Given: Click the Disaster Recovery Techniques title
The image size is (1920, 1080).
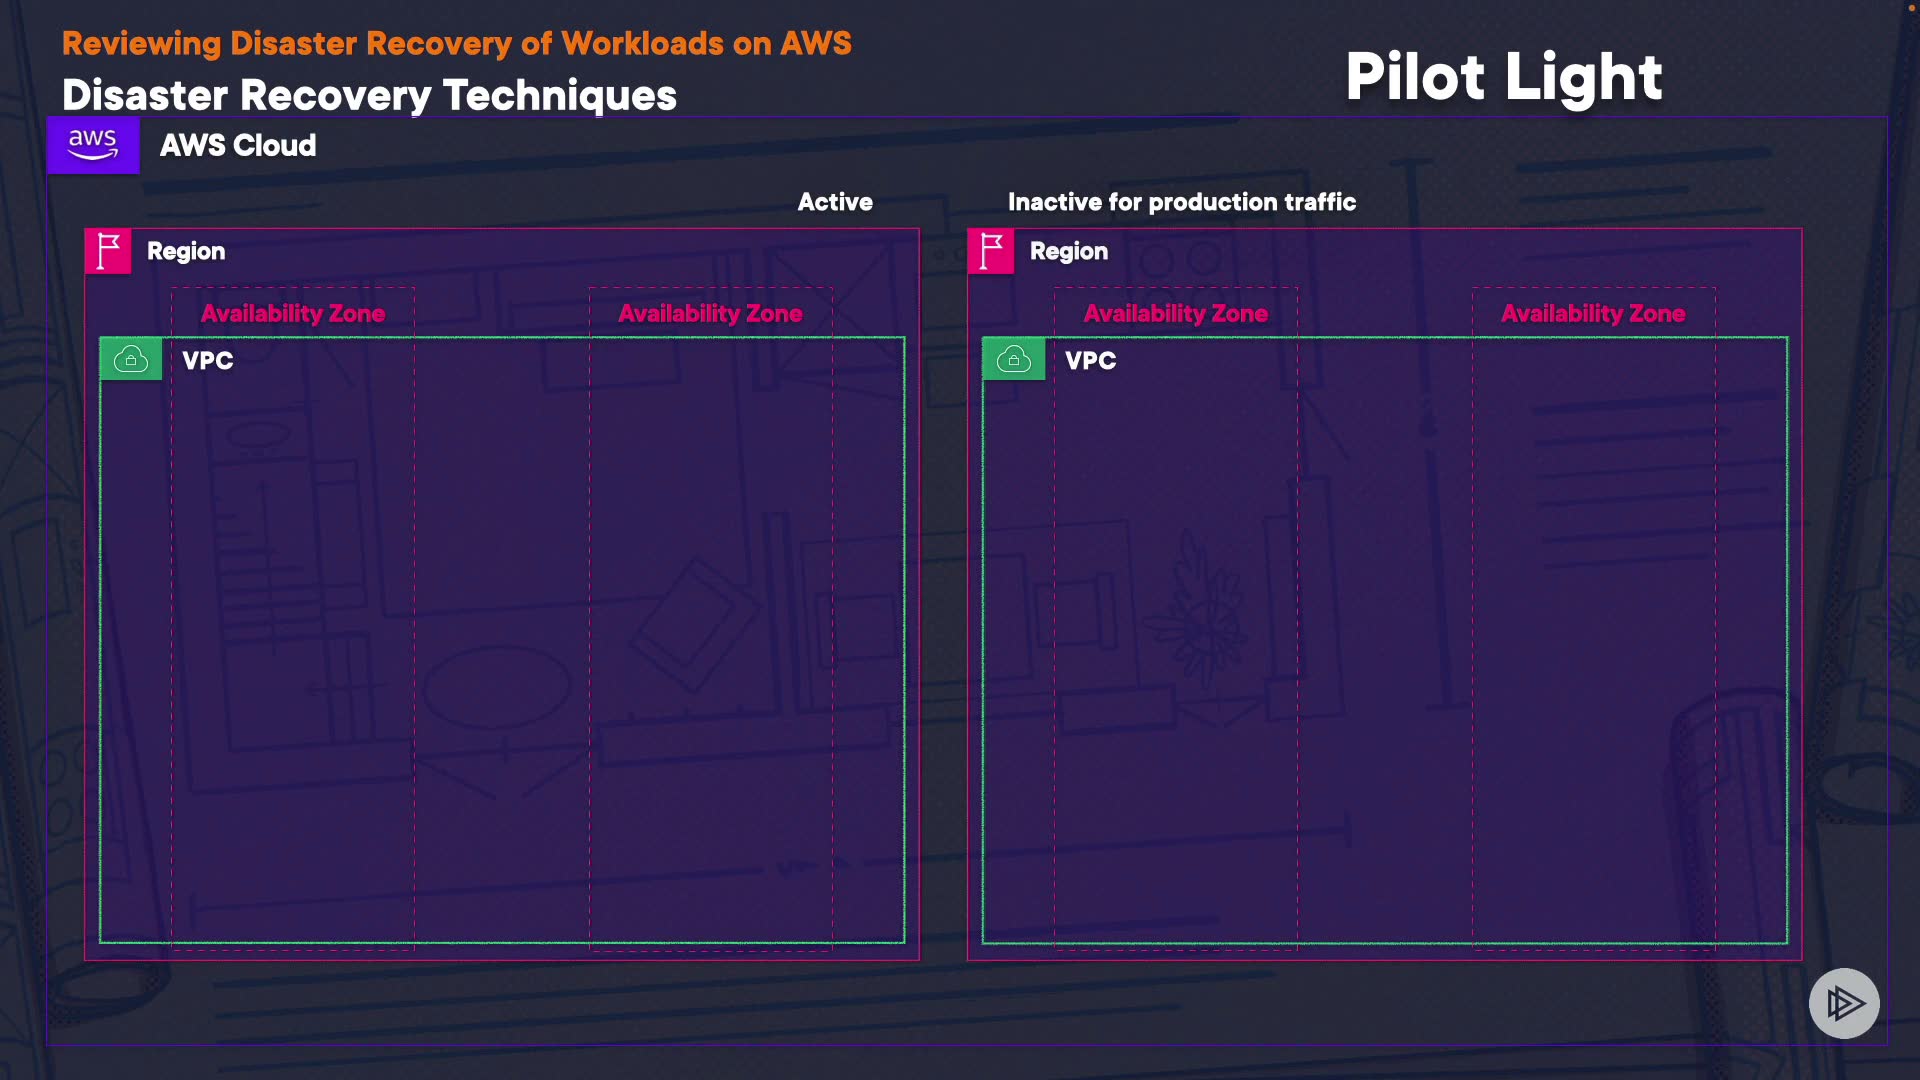Looking at the screenshot, I should (x=369, y=96).
